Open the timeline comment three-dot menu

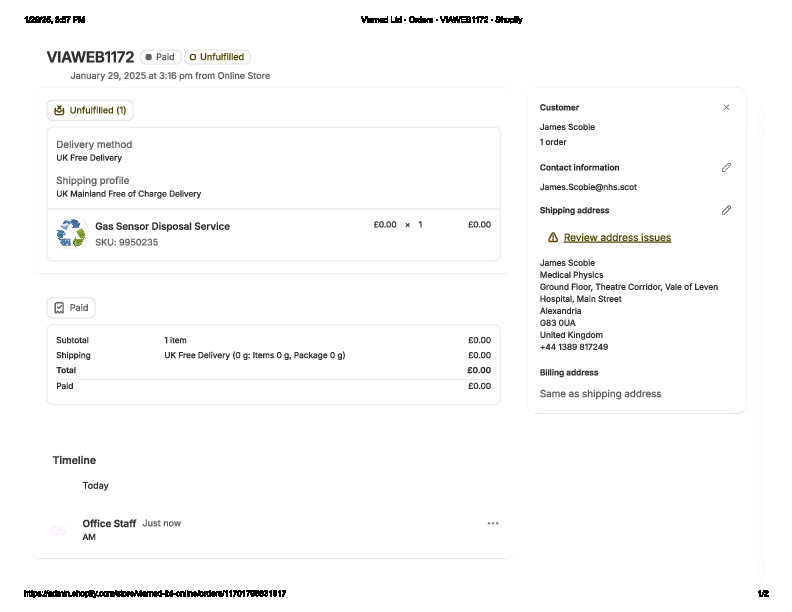[492, 523]
